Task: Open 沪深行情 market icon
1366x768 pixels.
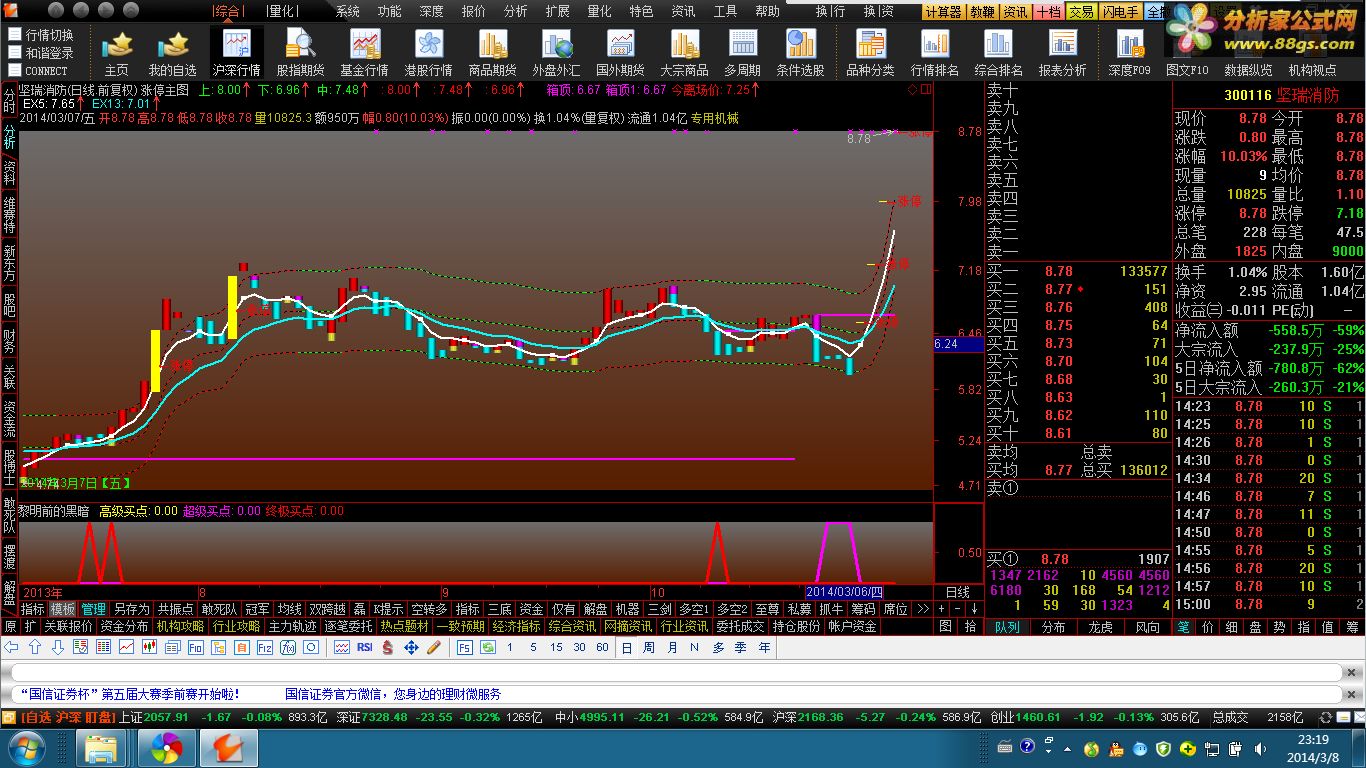Action: tap(237, 53)
